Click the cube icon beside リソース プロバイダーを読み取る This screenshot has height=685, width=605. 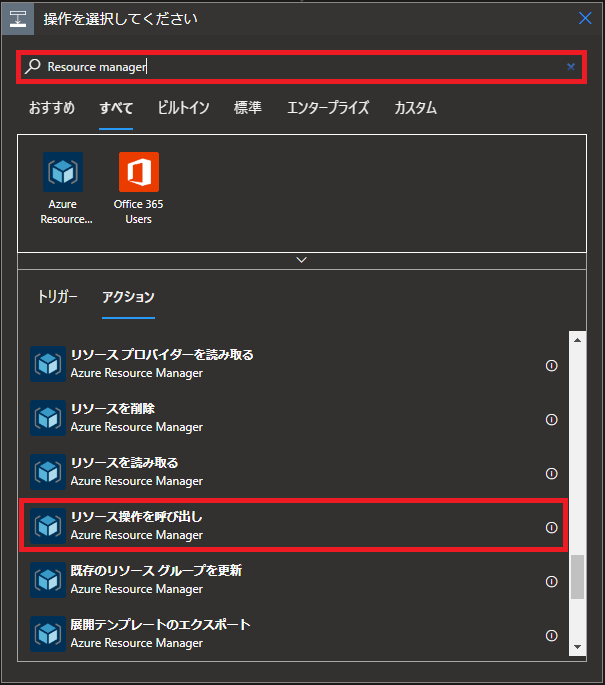[x=48, y=364]
